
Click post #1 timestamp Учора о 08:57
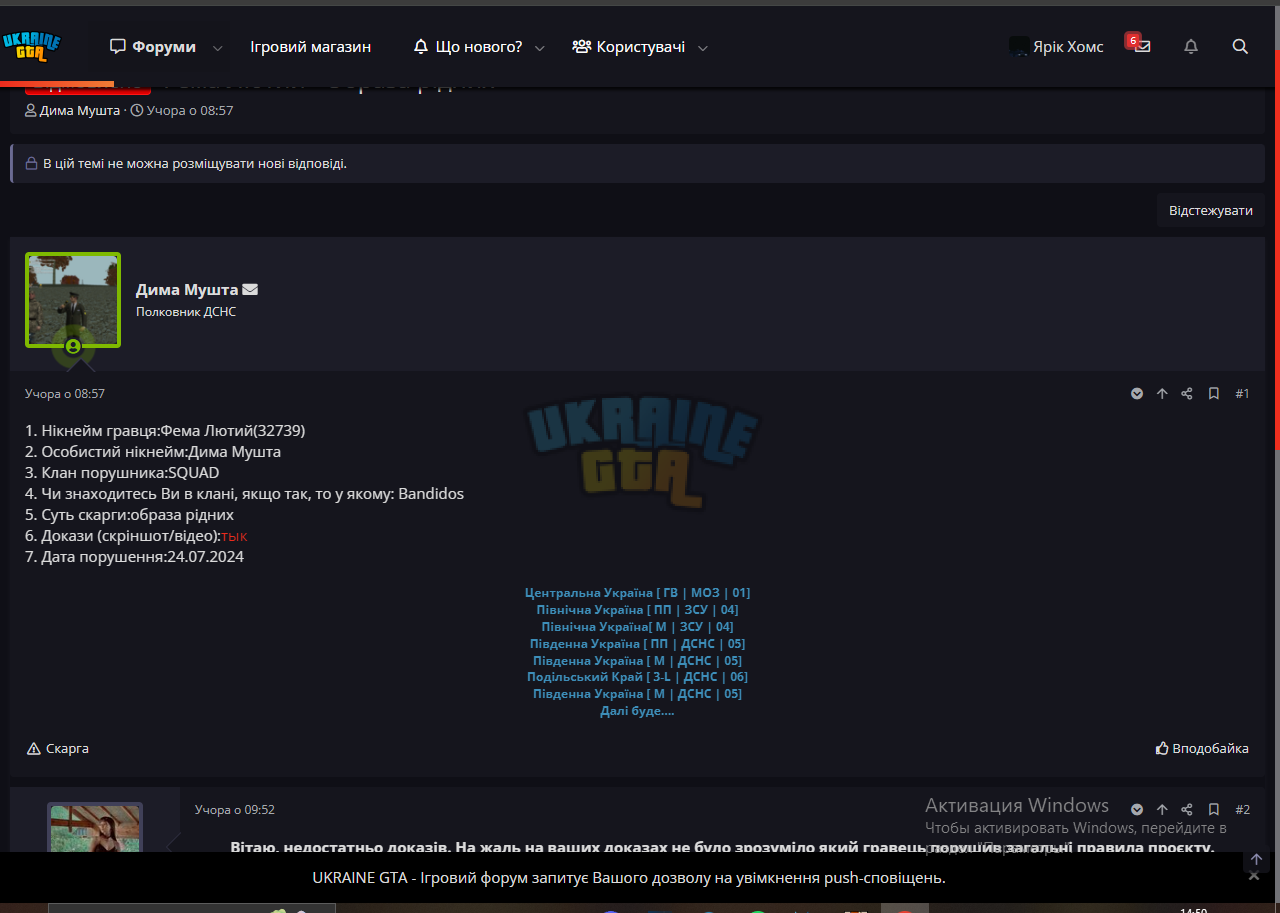click(65, 394)
